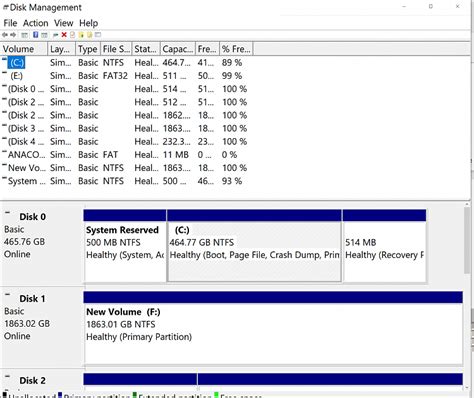Open the Action menu
Image resolution: width=474 pixels, height=398 pixels.
36,23
